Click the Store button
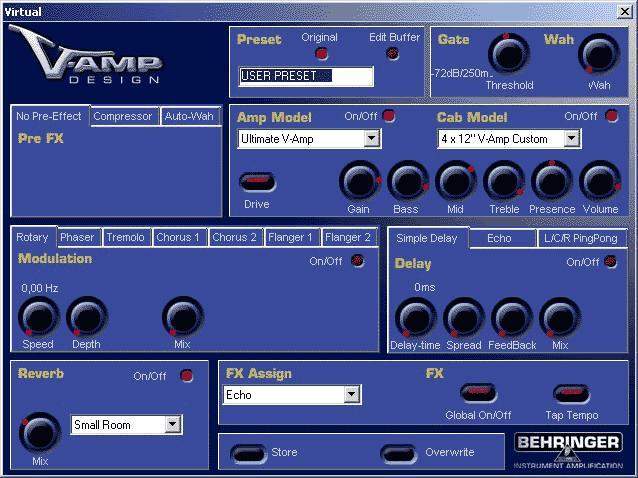The height and width of the screenshot is (478, 638). [x=249, y=453]
